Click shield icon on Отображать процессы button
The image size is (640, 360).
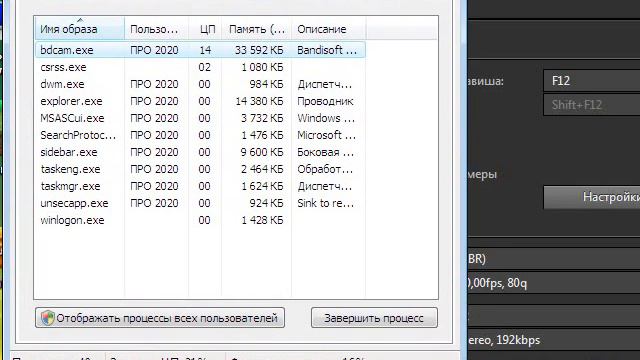48,318
